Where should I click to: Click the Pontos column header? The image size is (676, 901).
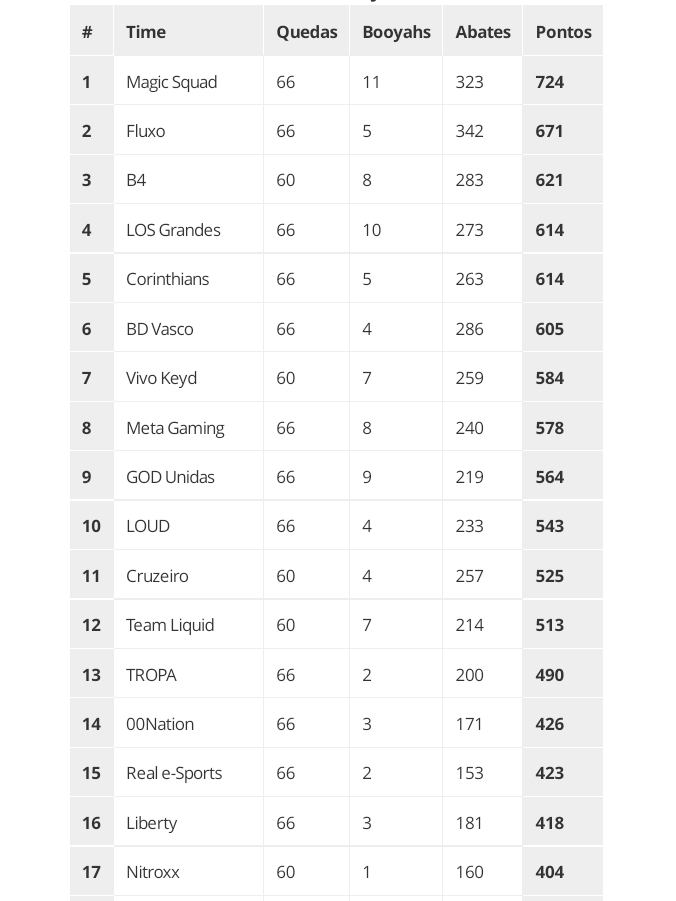[563, 32]
